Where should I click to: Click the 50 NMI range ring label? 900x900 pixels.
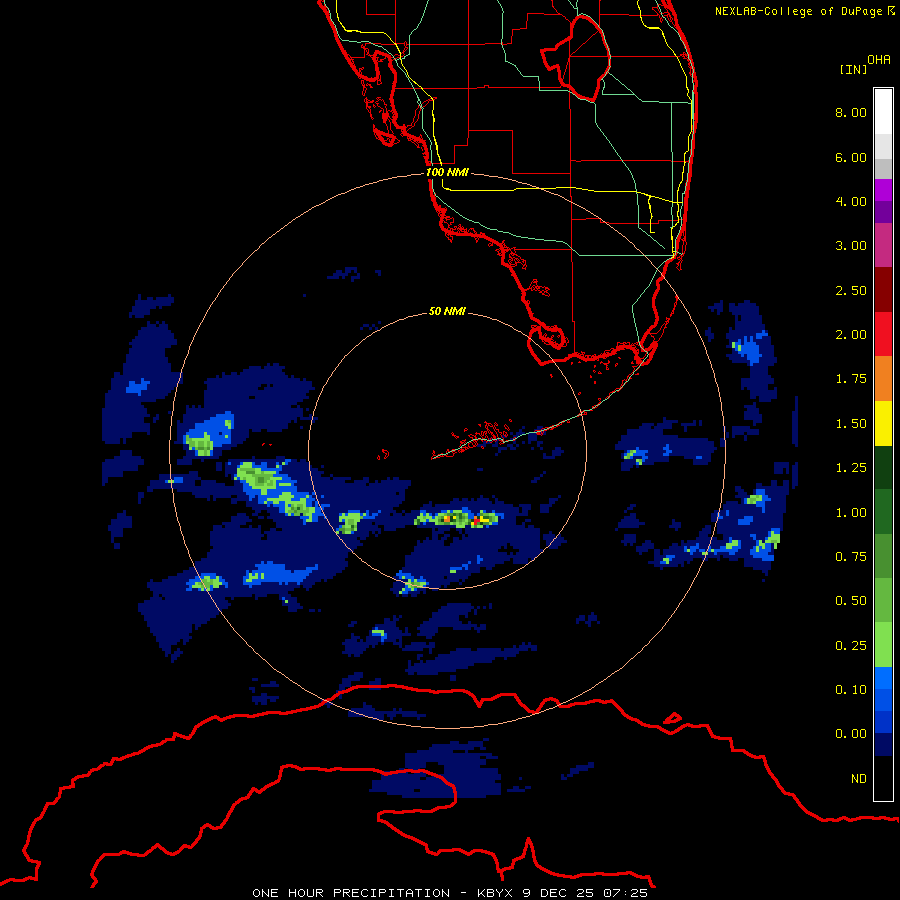tap(447, 311)
